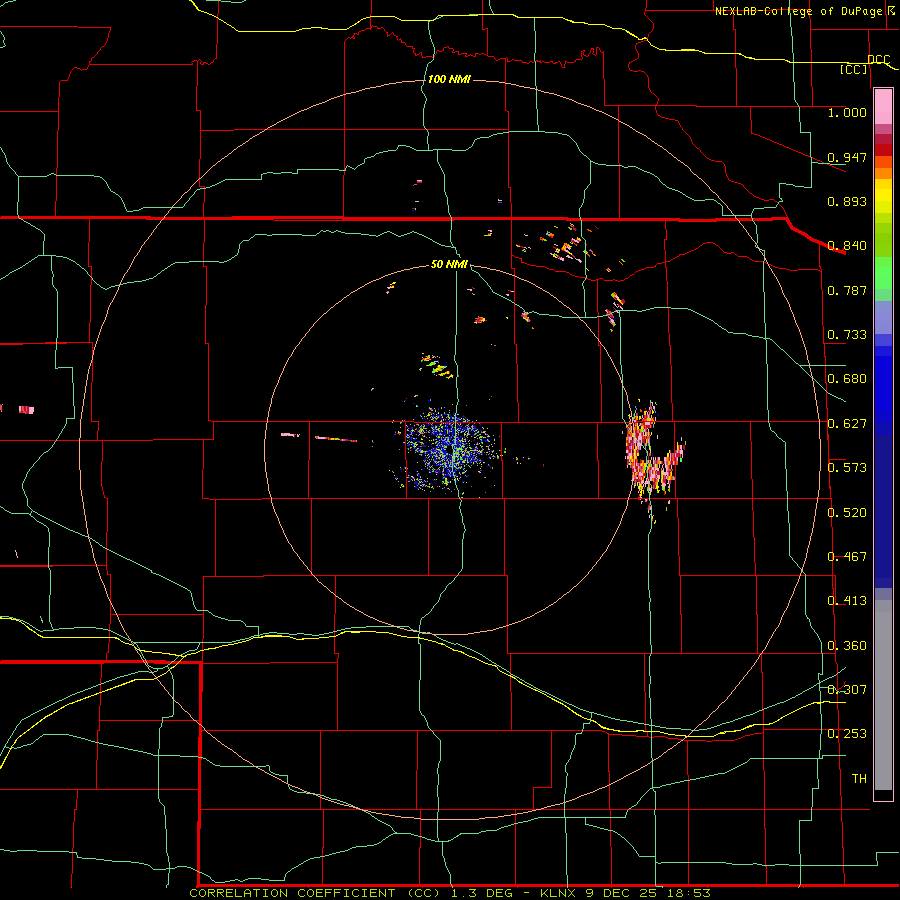Screen dimensions: 900x900
Task: Click the 0.680 scale value
Action: point(847,379)
